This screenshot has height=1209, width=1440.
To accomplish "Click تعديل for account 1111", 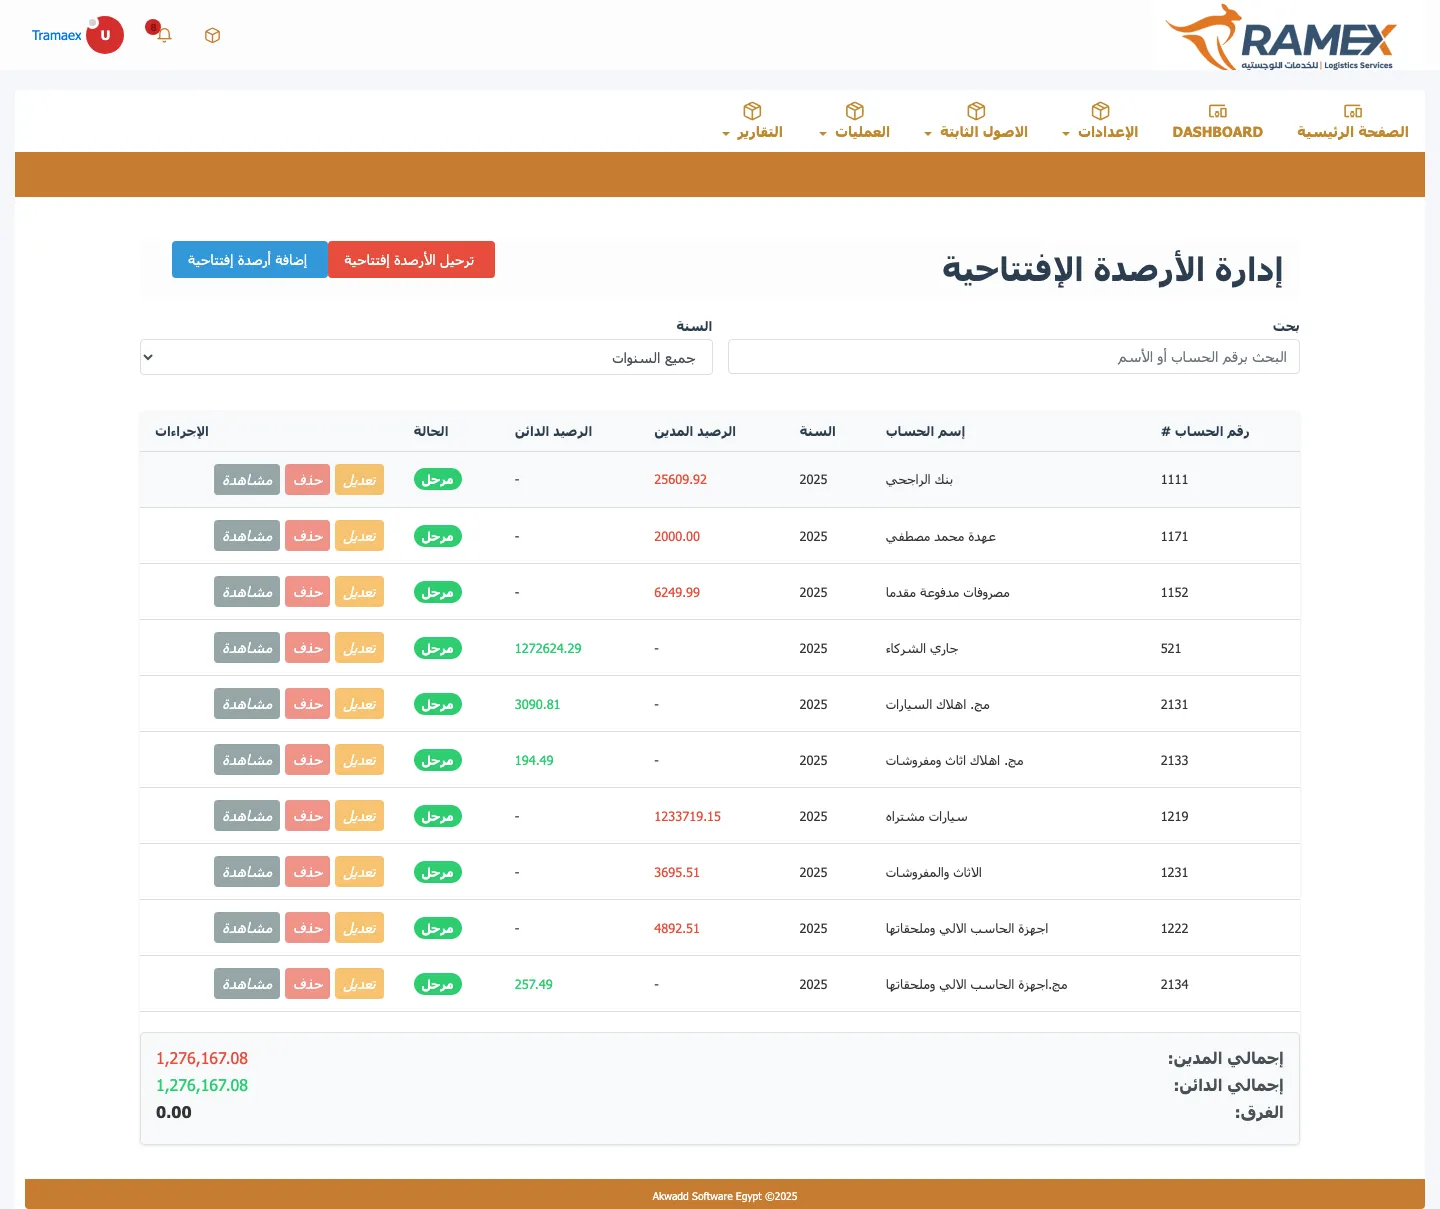I will (359, 480).
